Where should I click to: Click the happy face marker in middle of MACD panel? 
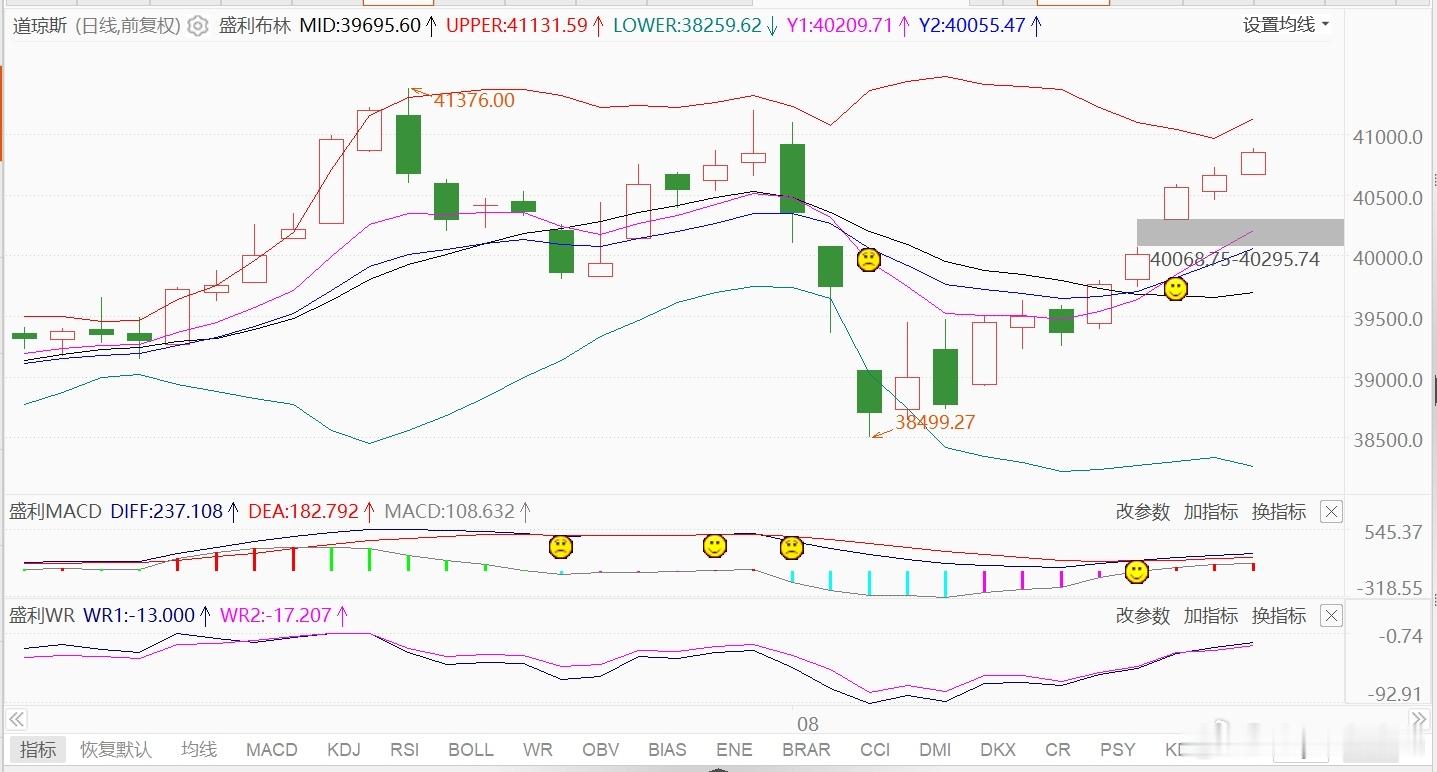pyautogui.click(x=714, y=546)
